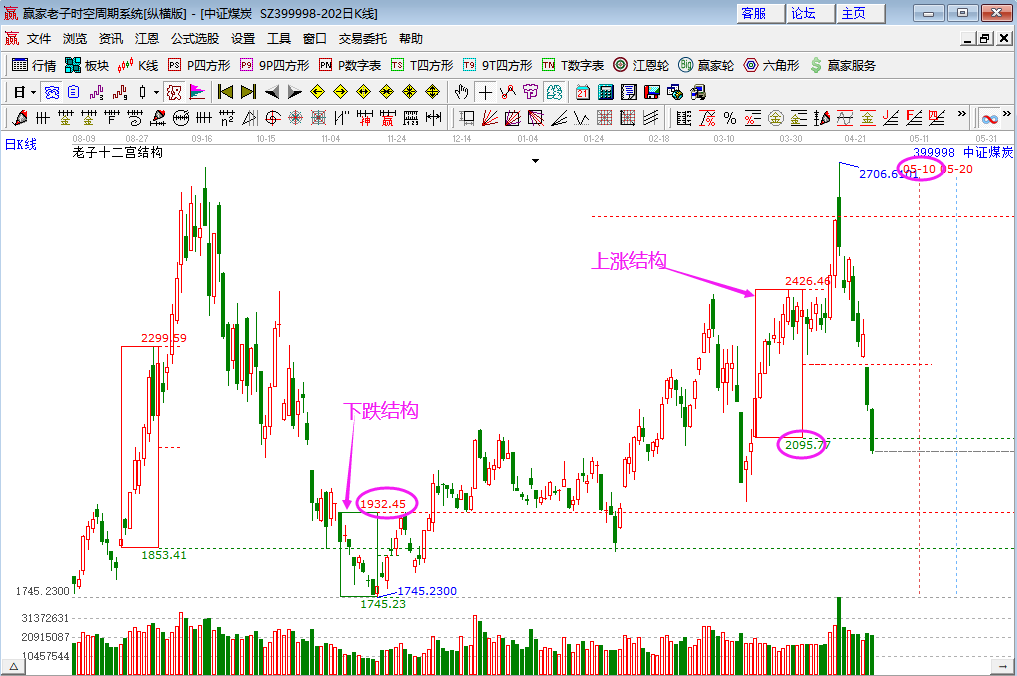This screenshot has height=676, width=1017.
Task: Open the 公式选股 menu
Action: click(x=195, y=39)
